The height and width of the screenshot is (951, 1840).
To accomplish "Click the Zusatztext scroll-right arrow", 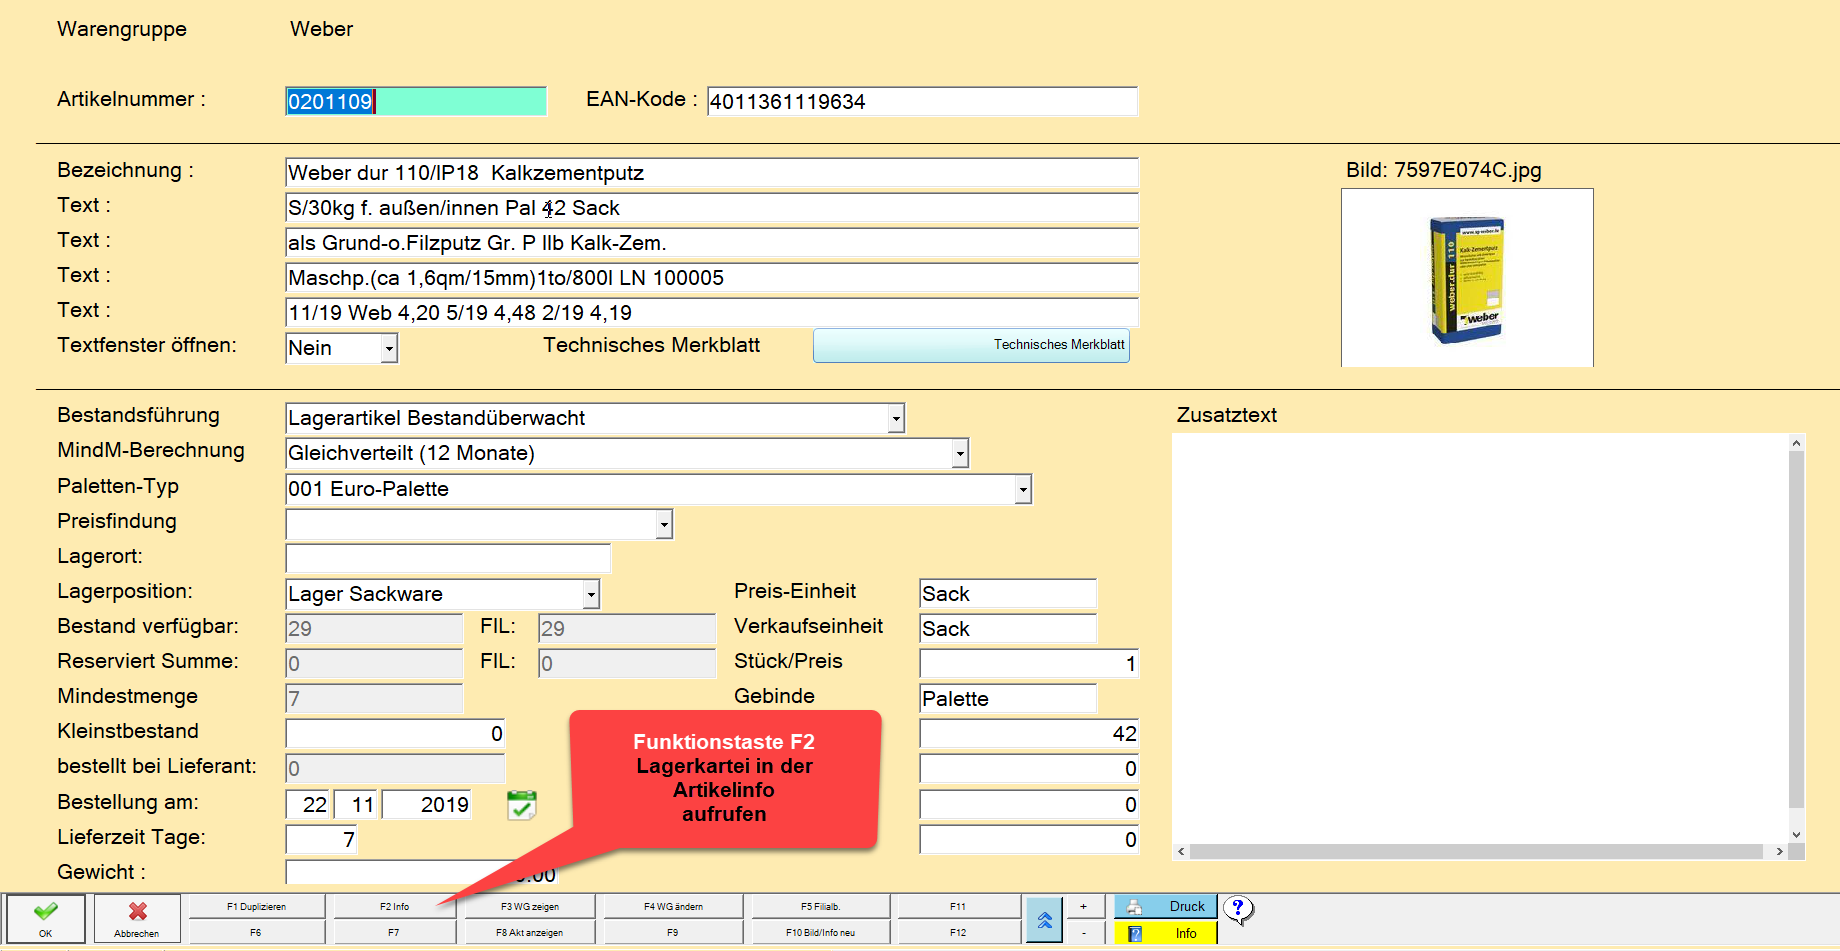I will [1779, 851].
